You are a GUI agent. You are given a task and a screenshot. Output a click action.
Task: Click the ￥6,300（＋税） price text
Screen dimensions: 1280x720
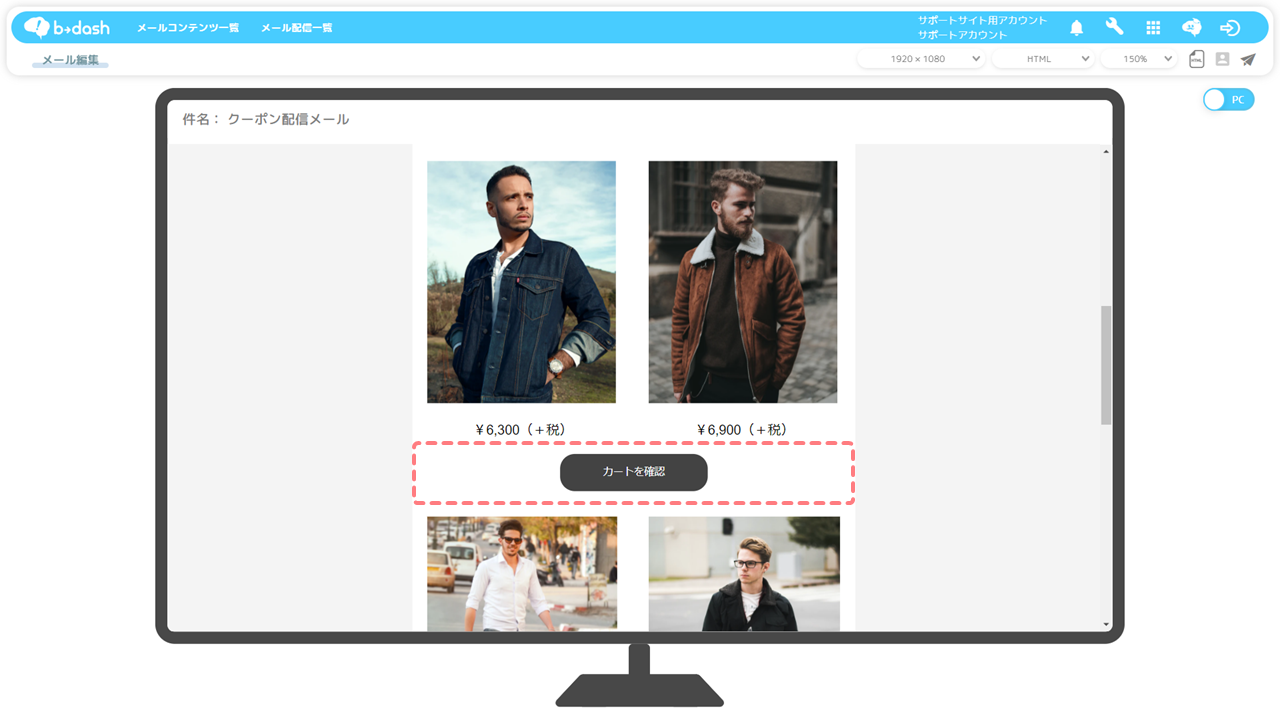521,430
